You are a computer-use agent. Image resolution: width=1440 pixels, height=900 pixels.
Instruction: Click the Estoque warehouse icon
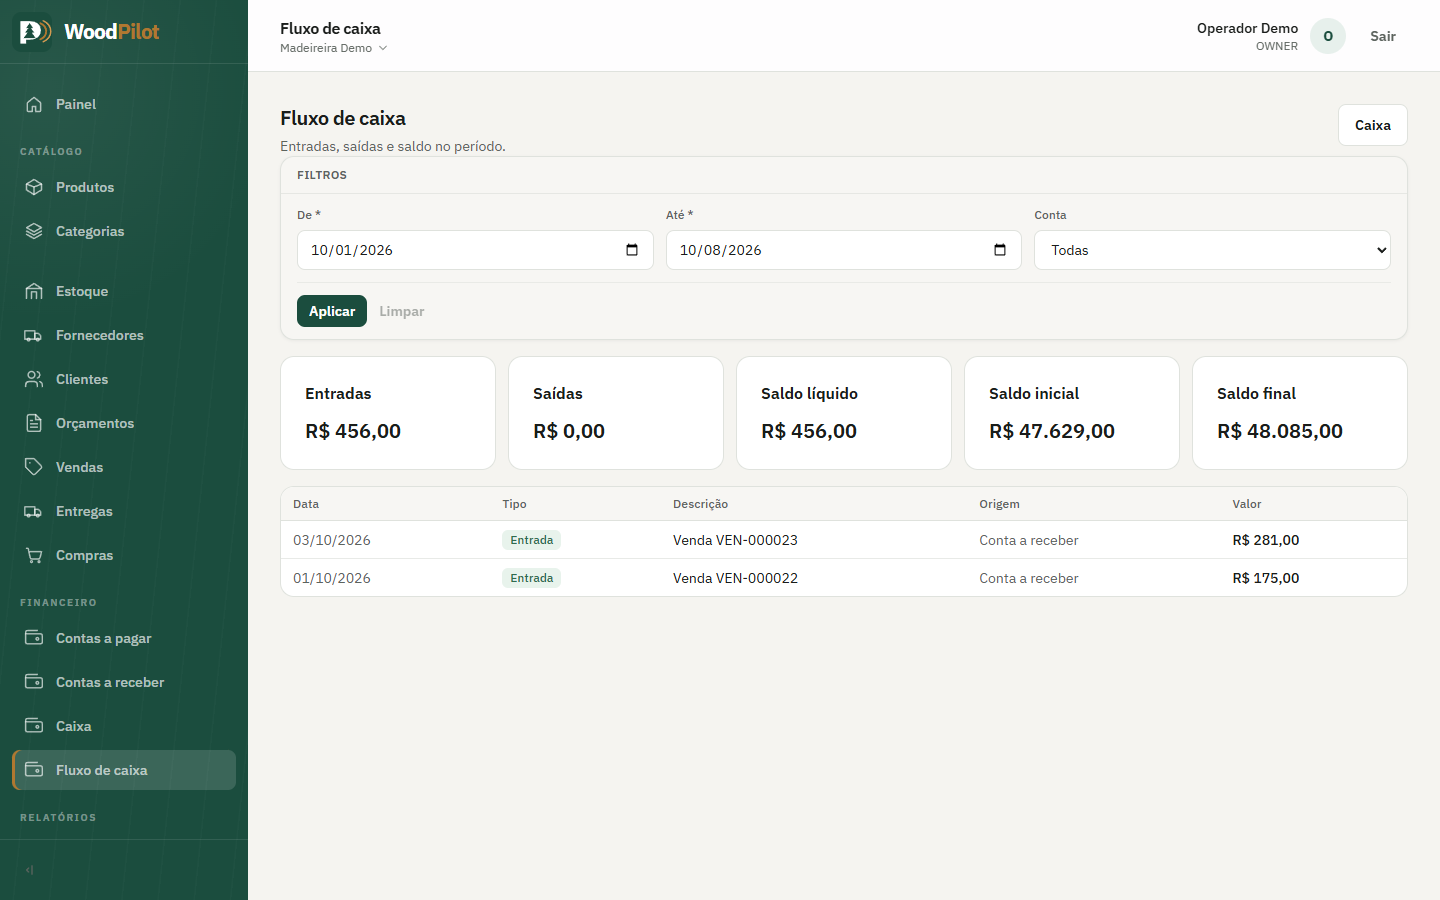pyautogui.click(x=34, y=291)
